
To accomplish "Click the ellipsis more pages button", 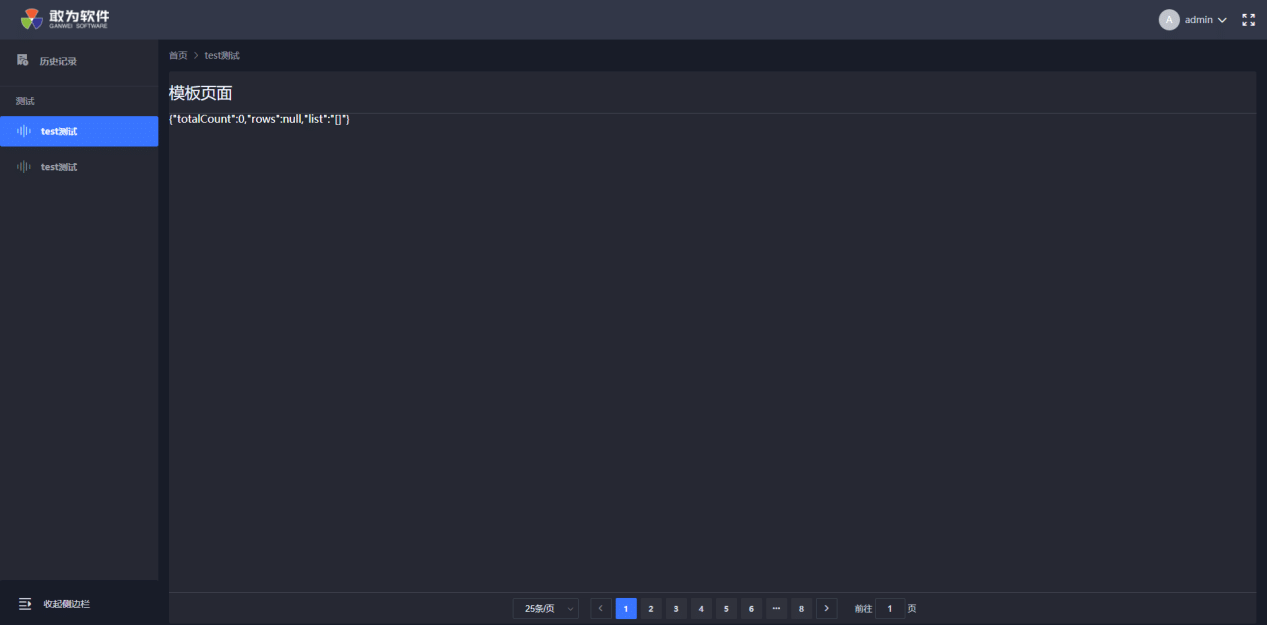I will [776, 608].
